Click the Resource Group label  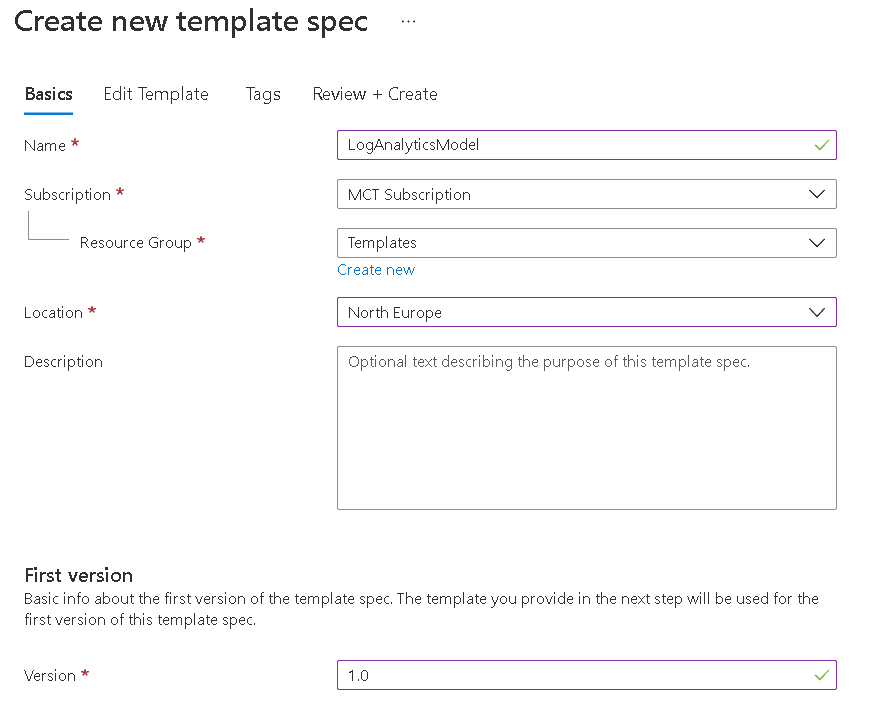(x=136, y=243)
